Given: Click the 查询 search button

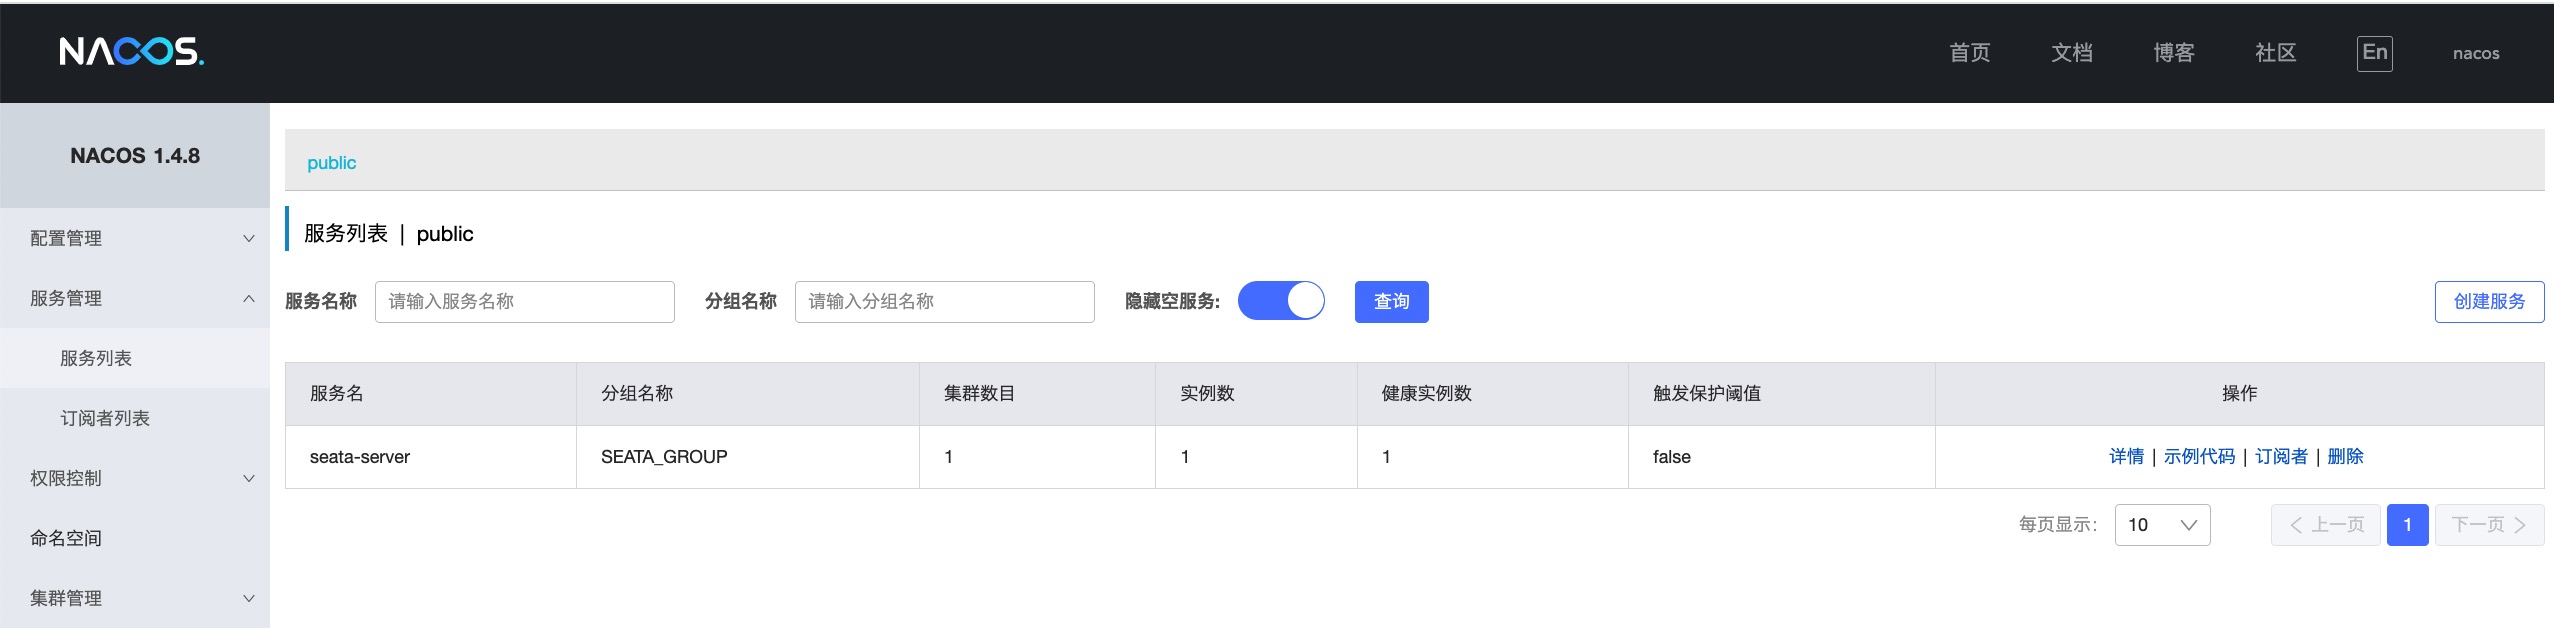Looking at the screenshot, I should pos(1391,302).
